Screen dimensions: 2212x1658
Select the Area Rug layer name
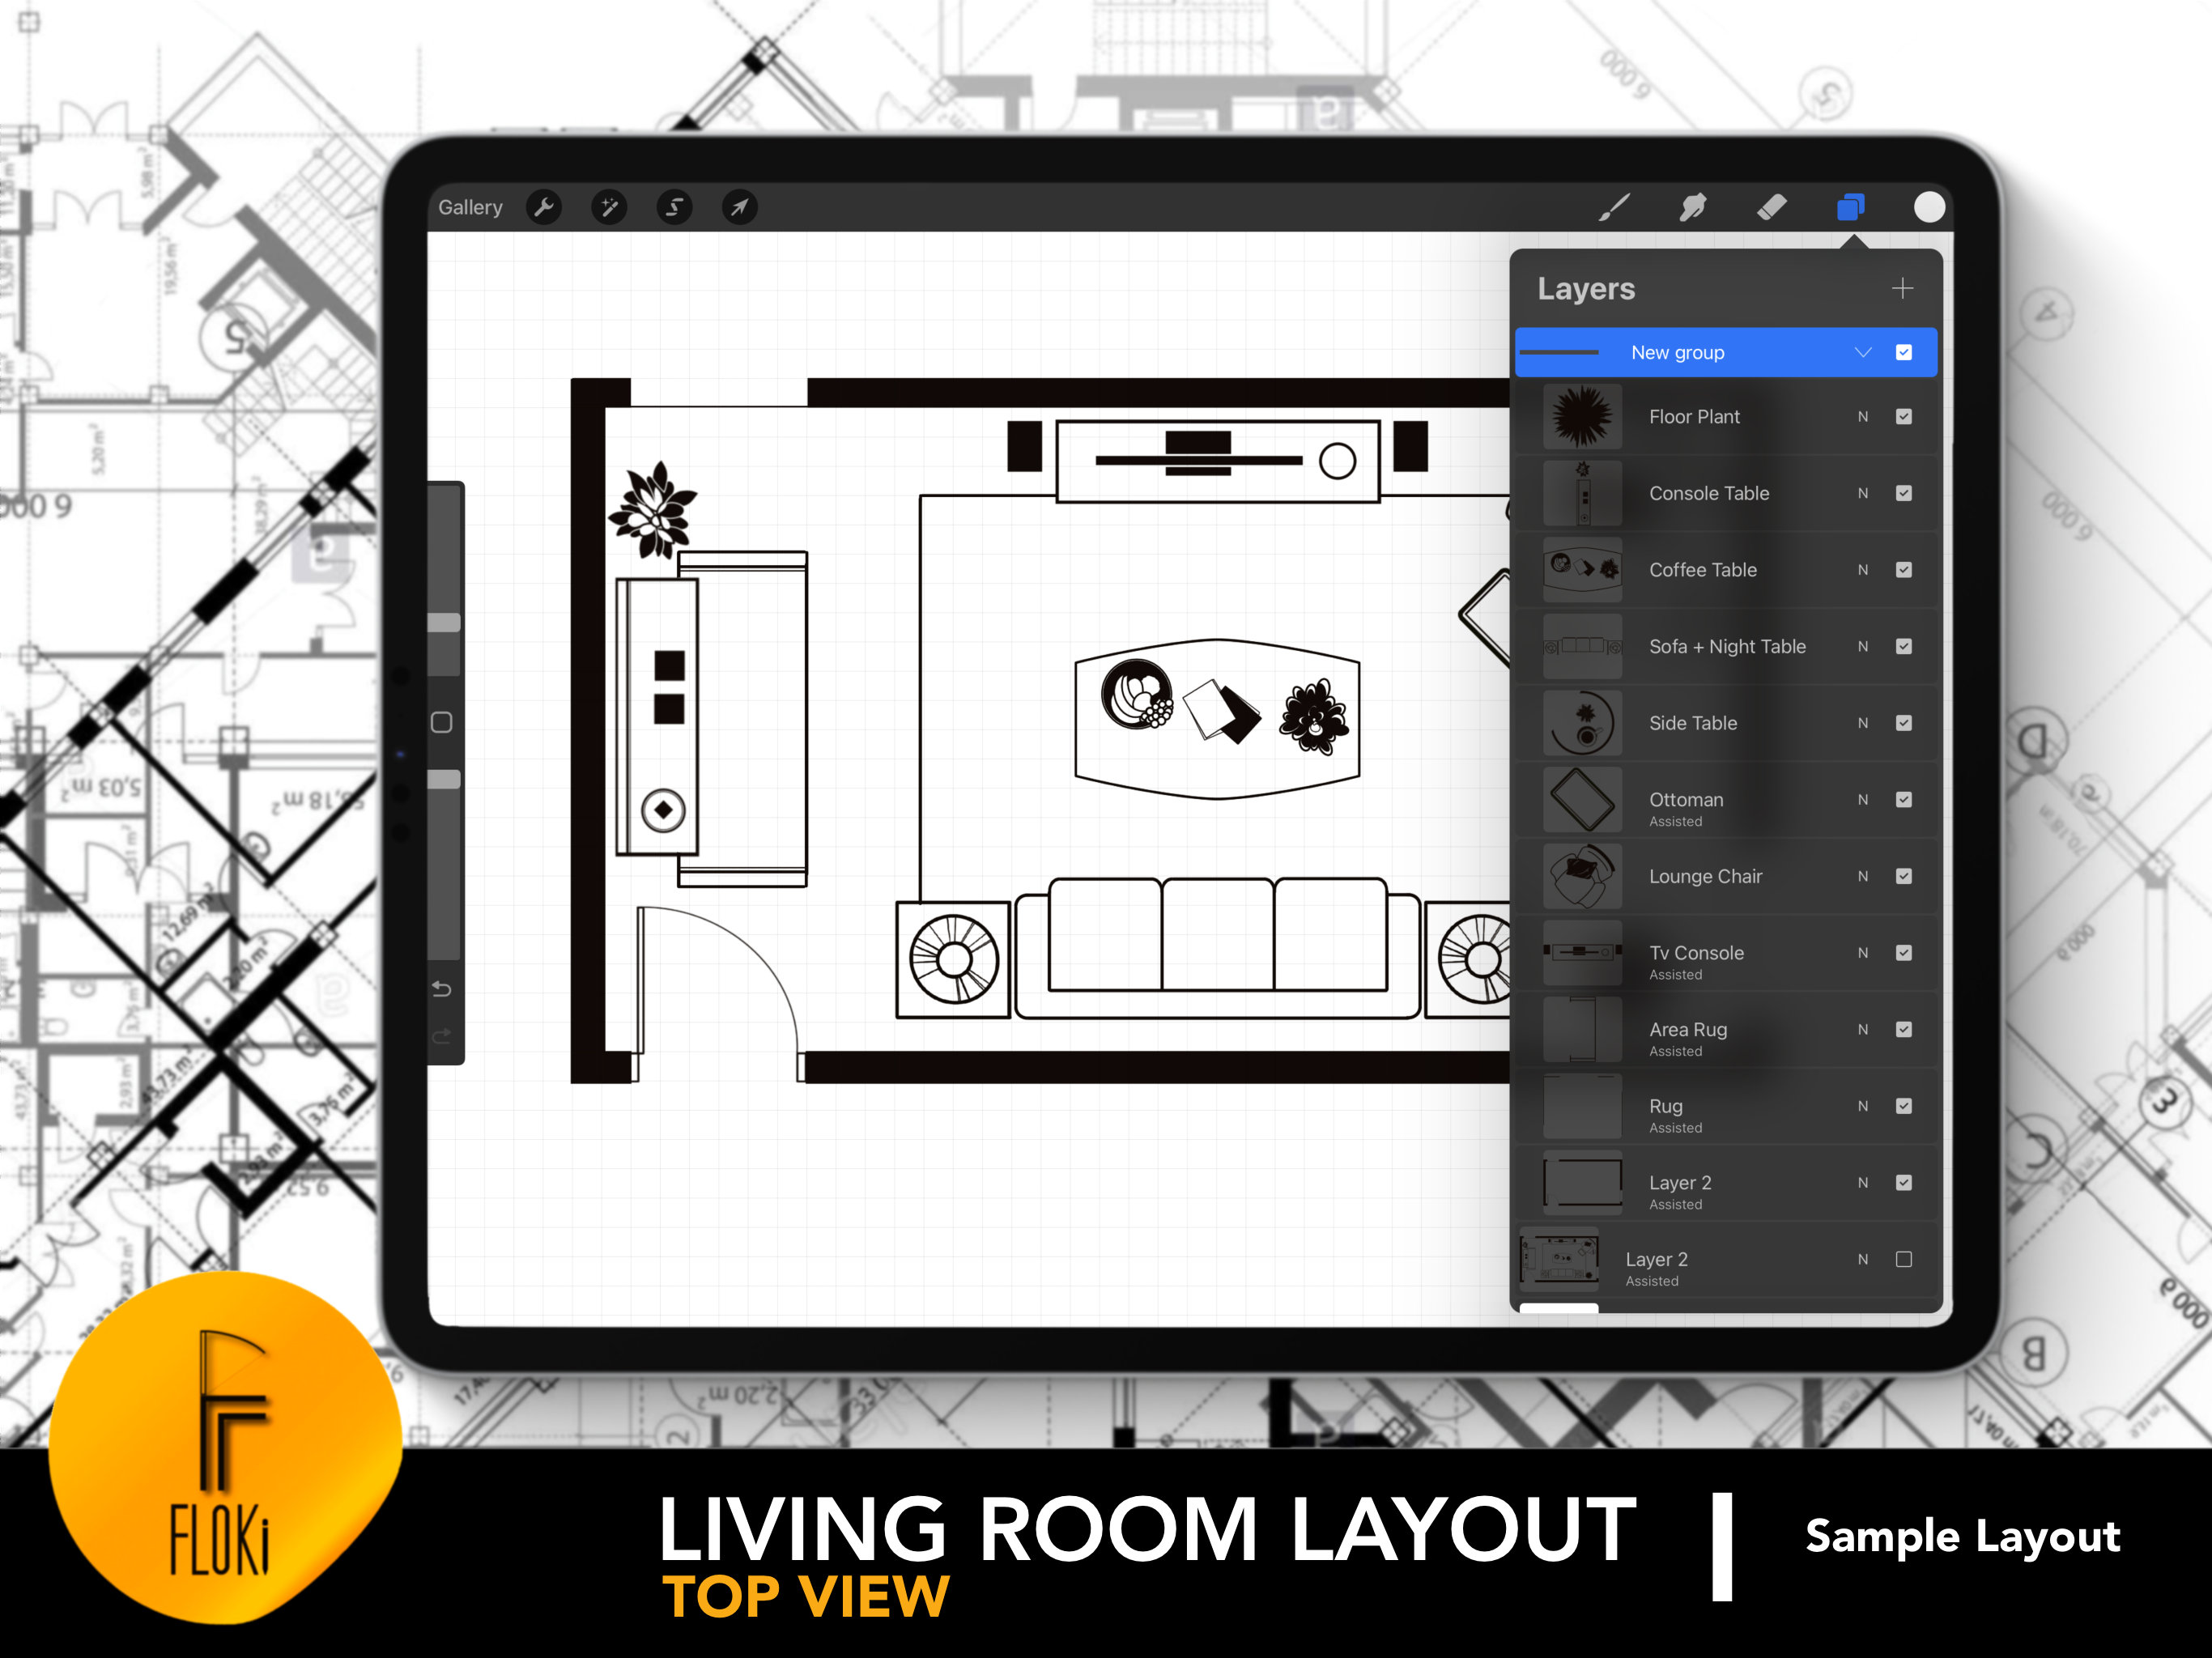[x=1688, y=1029]
